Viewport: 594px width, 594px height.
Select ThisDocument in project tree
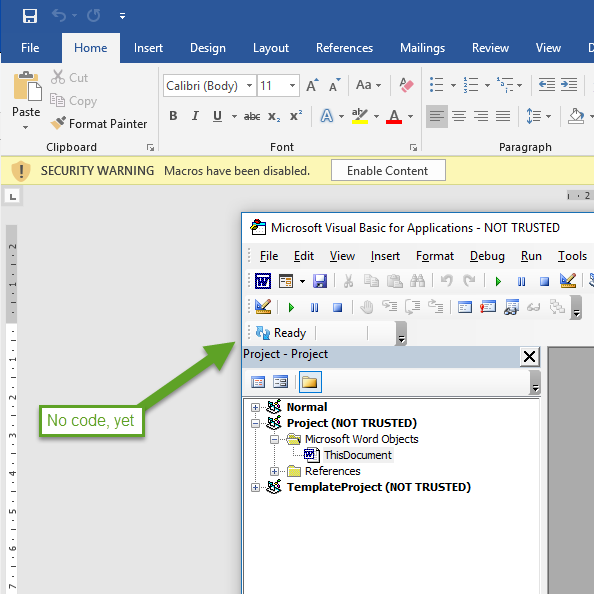tap(358, 455)
